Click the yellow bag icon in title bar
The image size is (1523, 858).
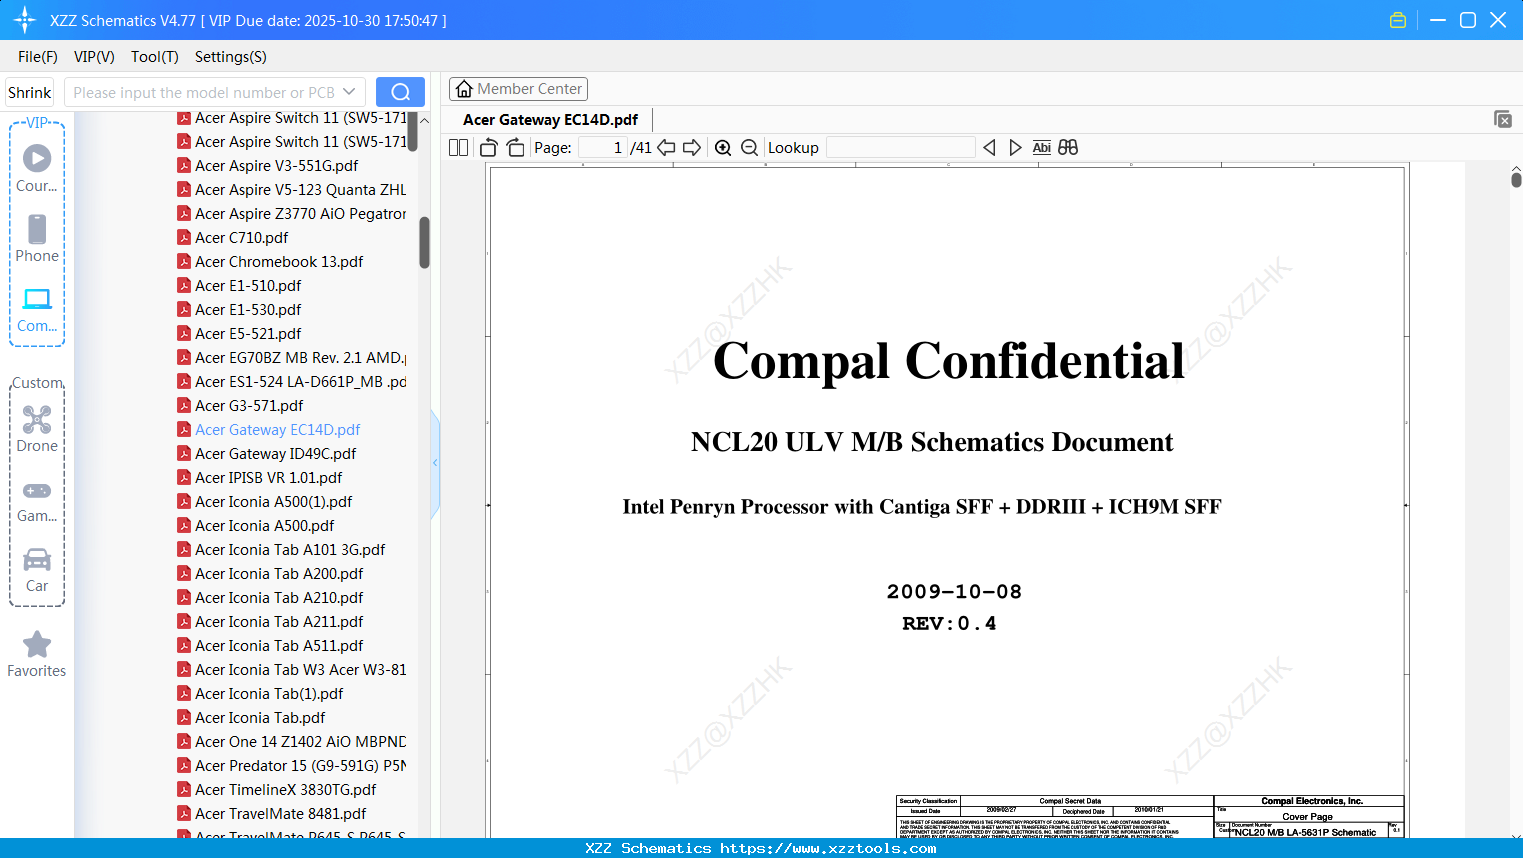point(1398,20)
